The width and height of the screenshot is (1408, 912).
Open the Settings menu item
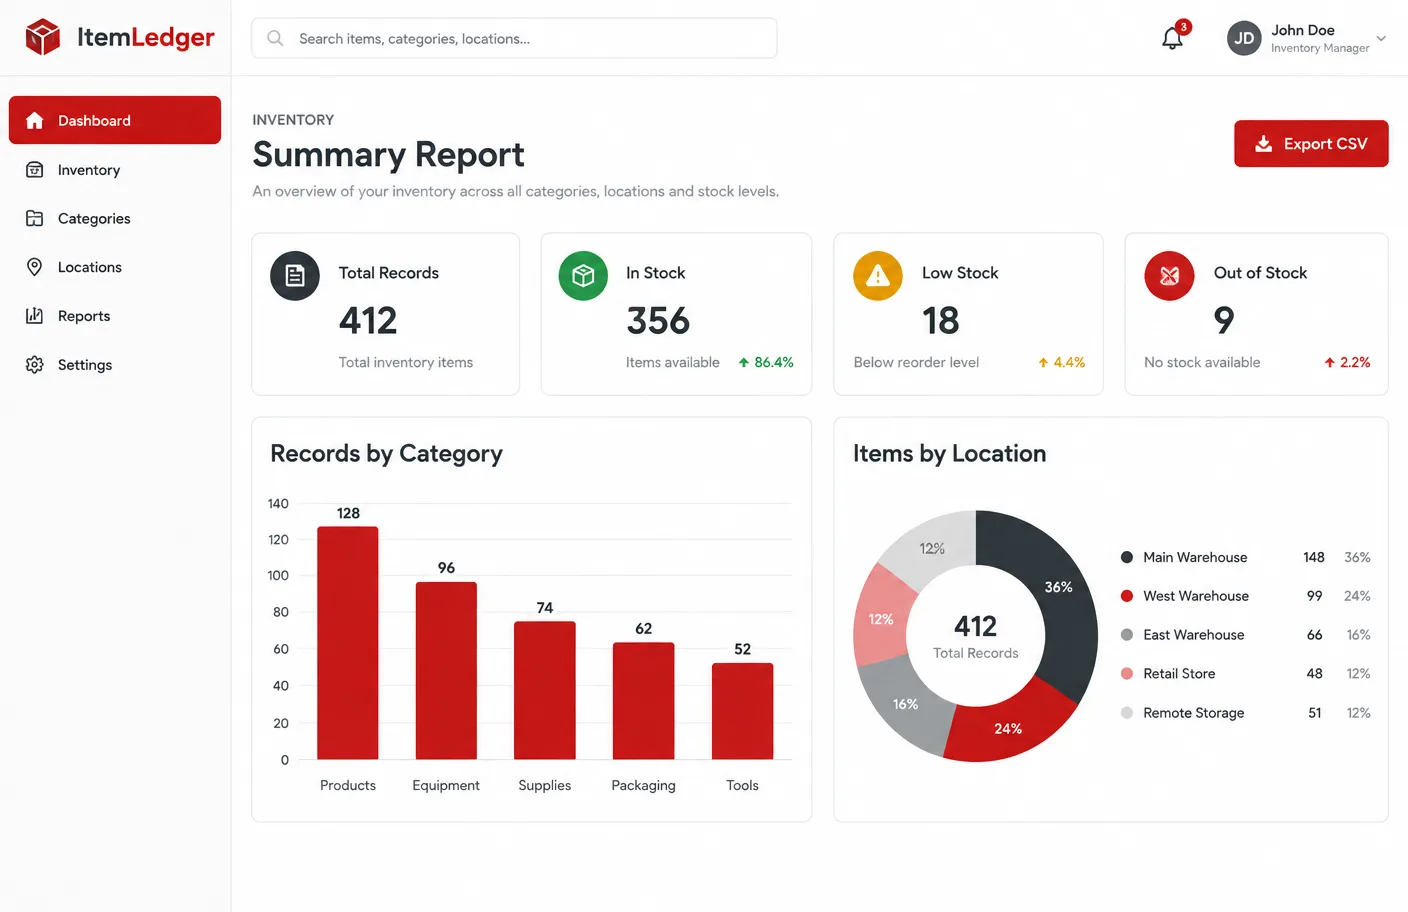click(115, 365)
